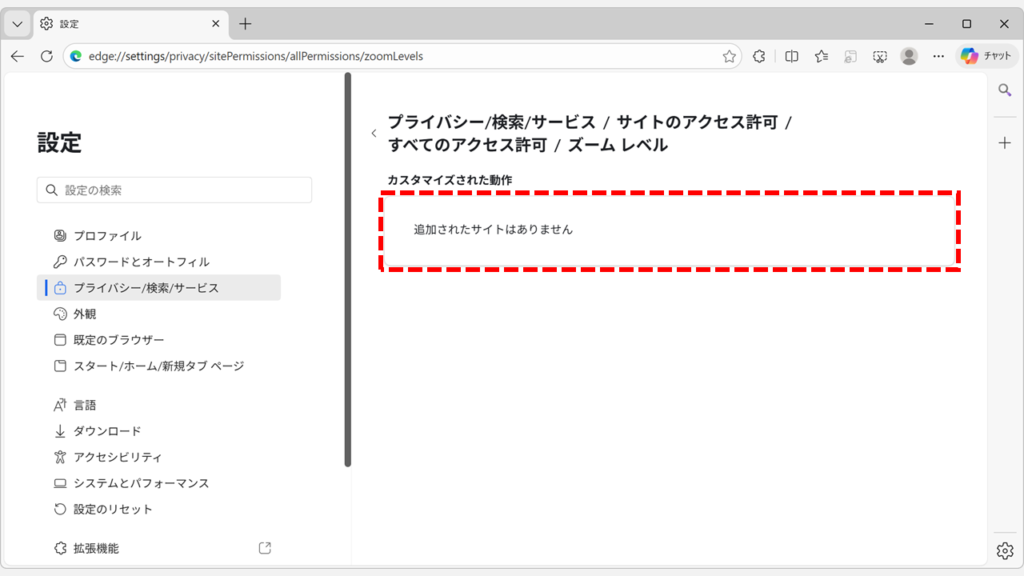
Task: Refresh the current page
Action: (x=47, y=57)
